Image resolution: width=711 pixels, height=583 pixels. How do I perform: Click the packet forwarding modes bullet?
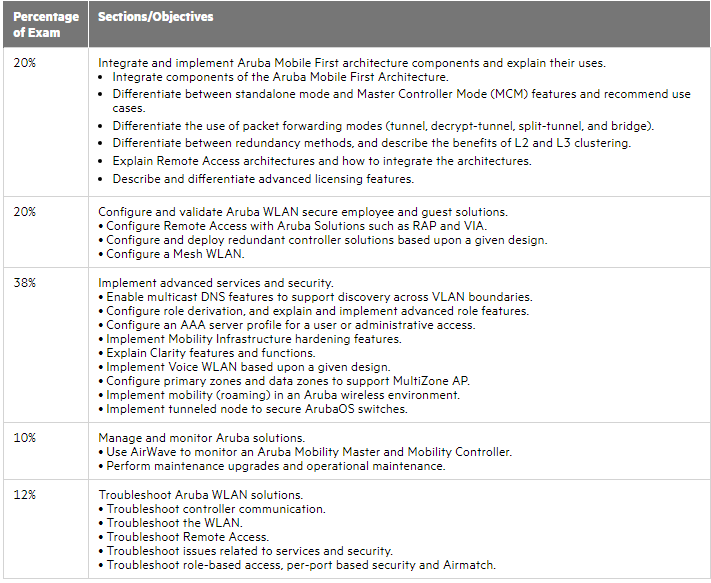click(x=383, y=126)
